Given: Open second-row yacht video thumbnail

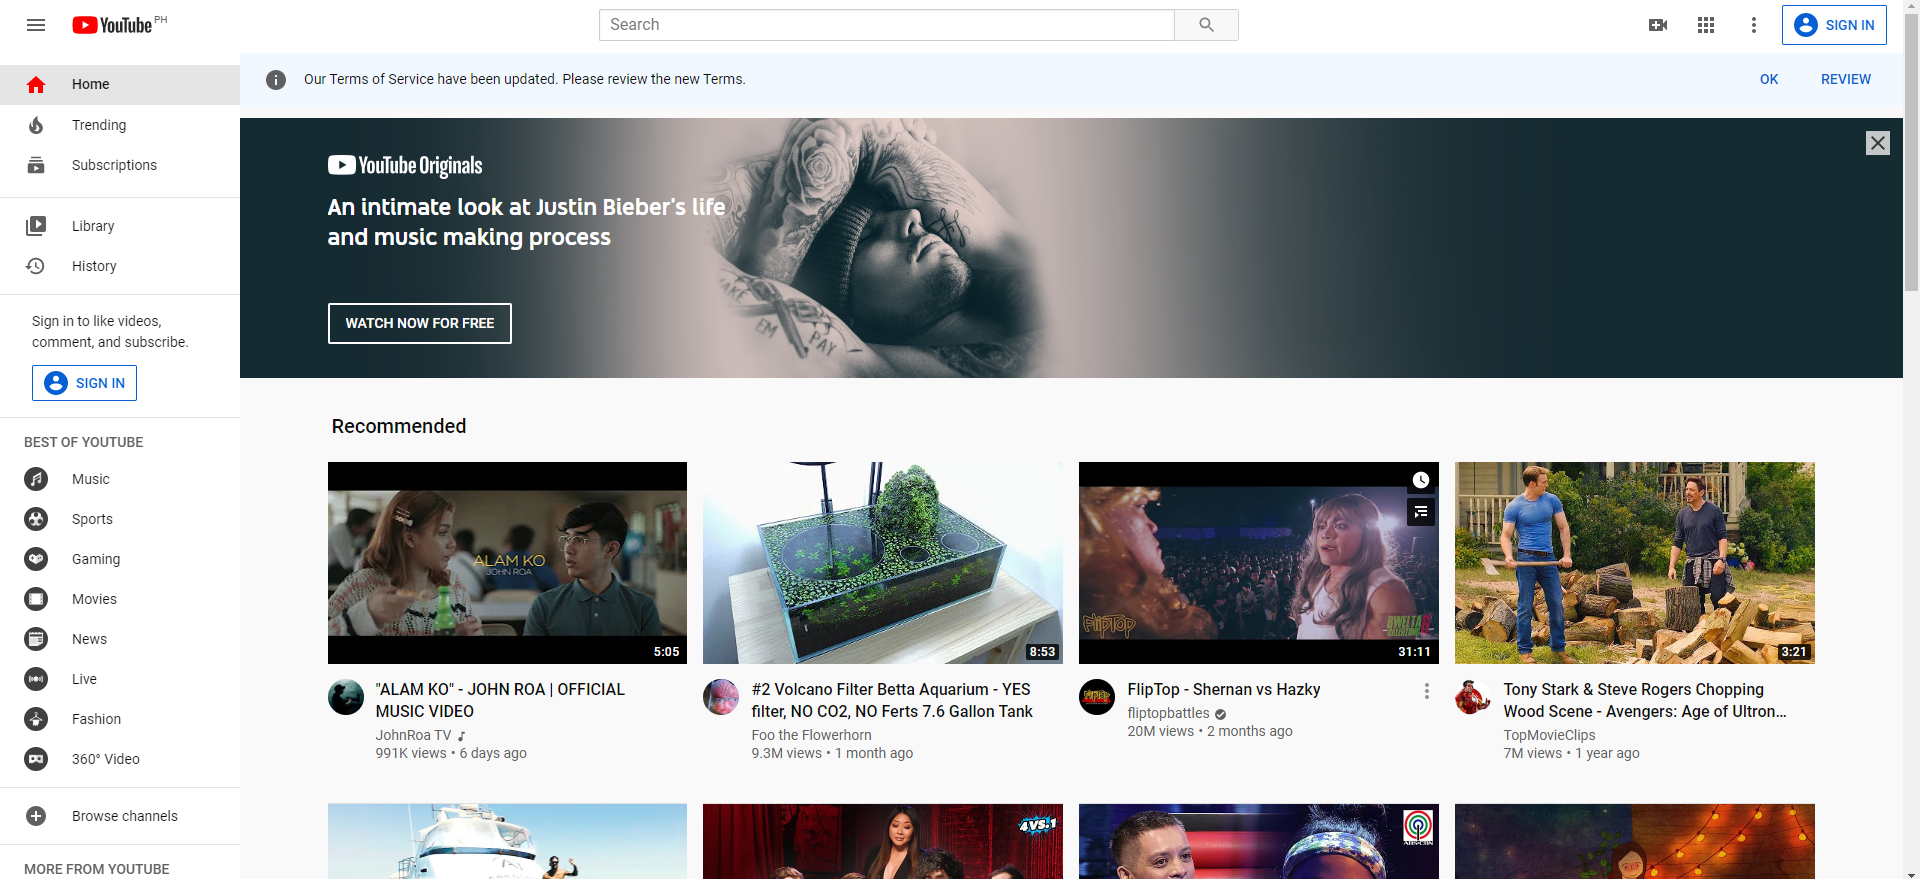Looking at the screenshot, I should pyautogui.click(x=507, y=841).
